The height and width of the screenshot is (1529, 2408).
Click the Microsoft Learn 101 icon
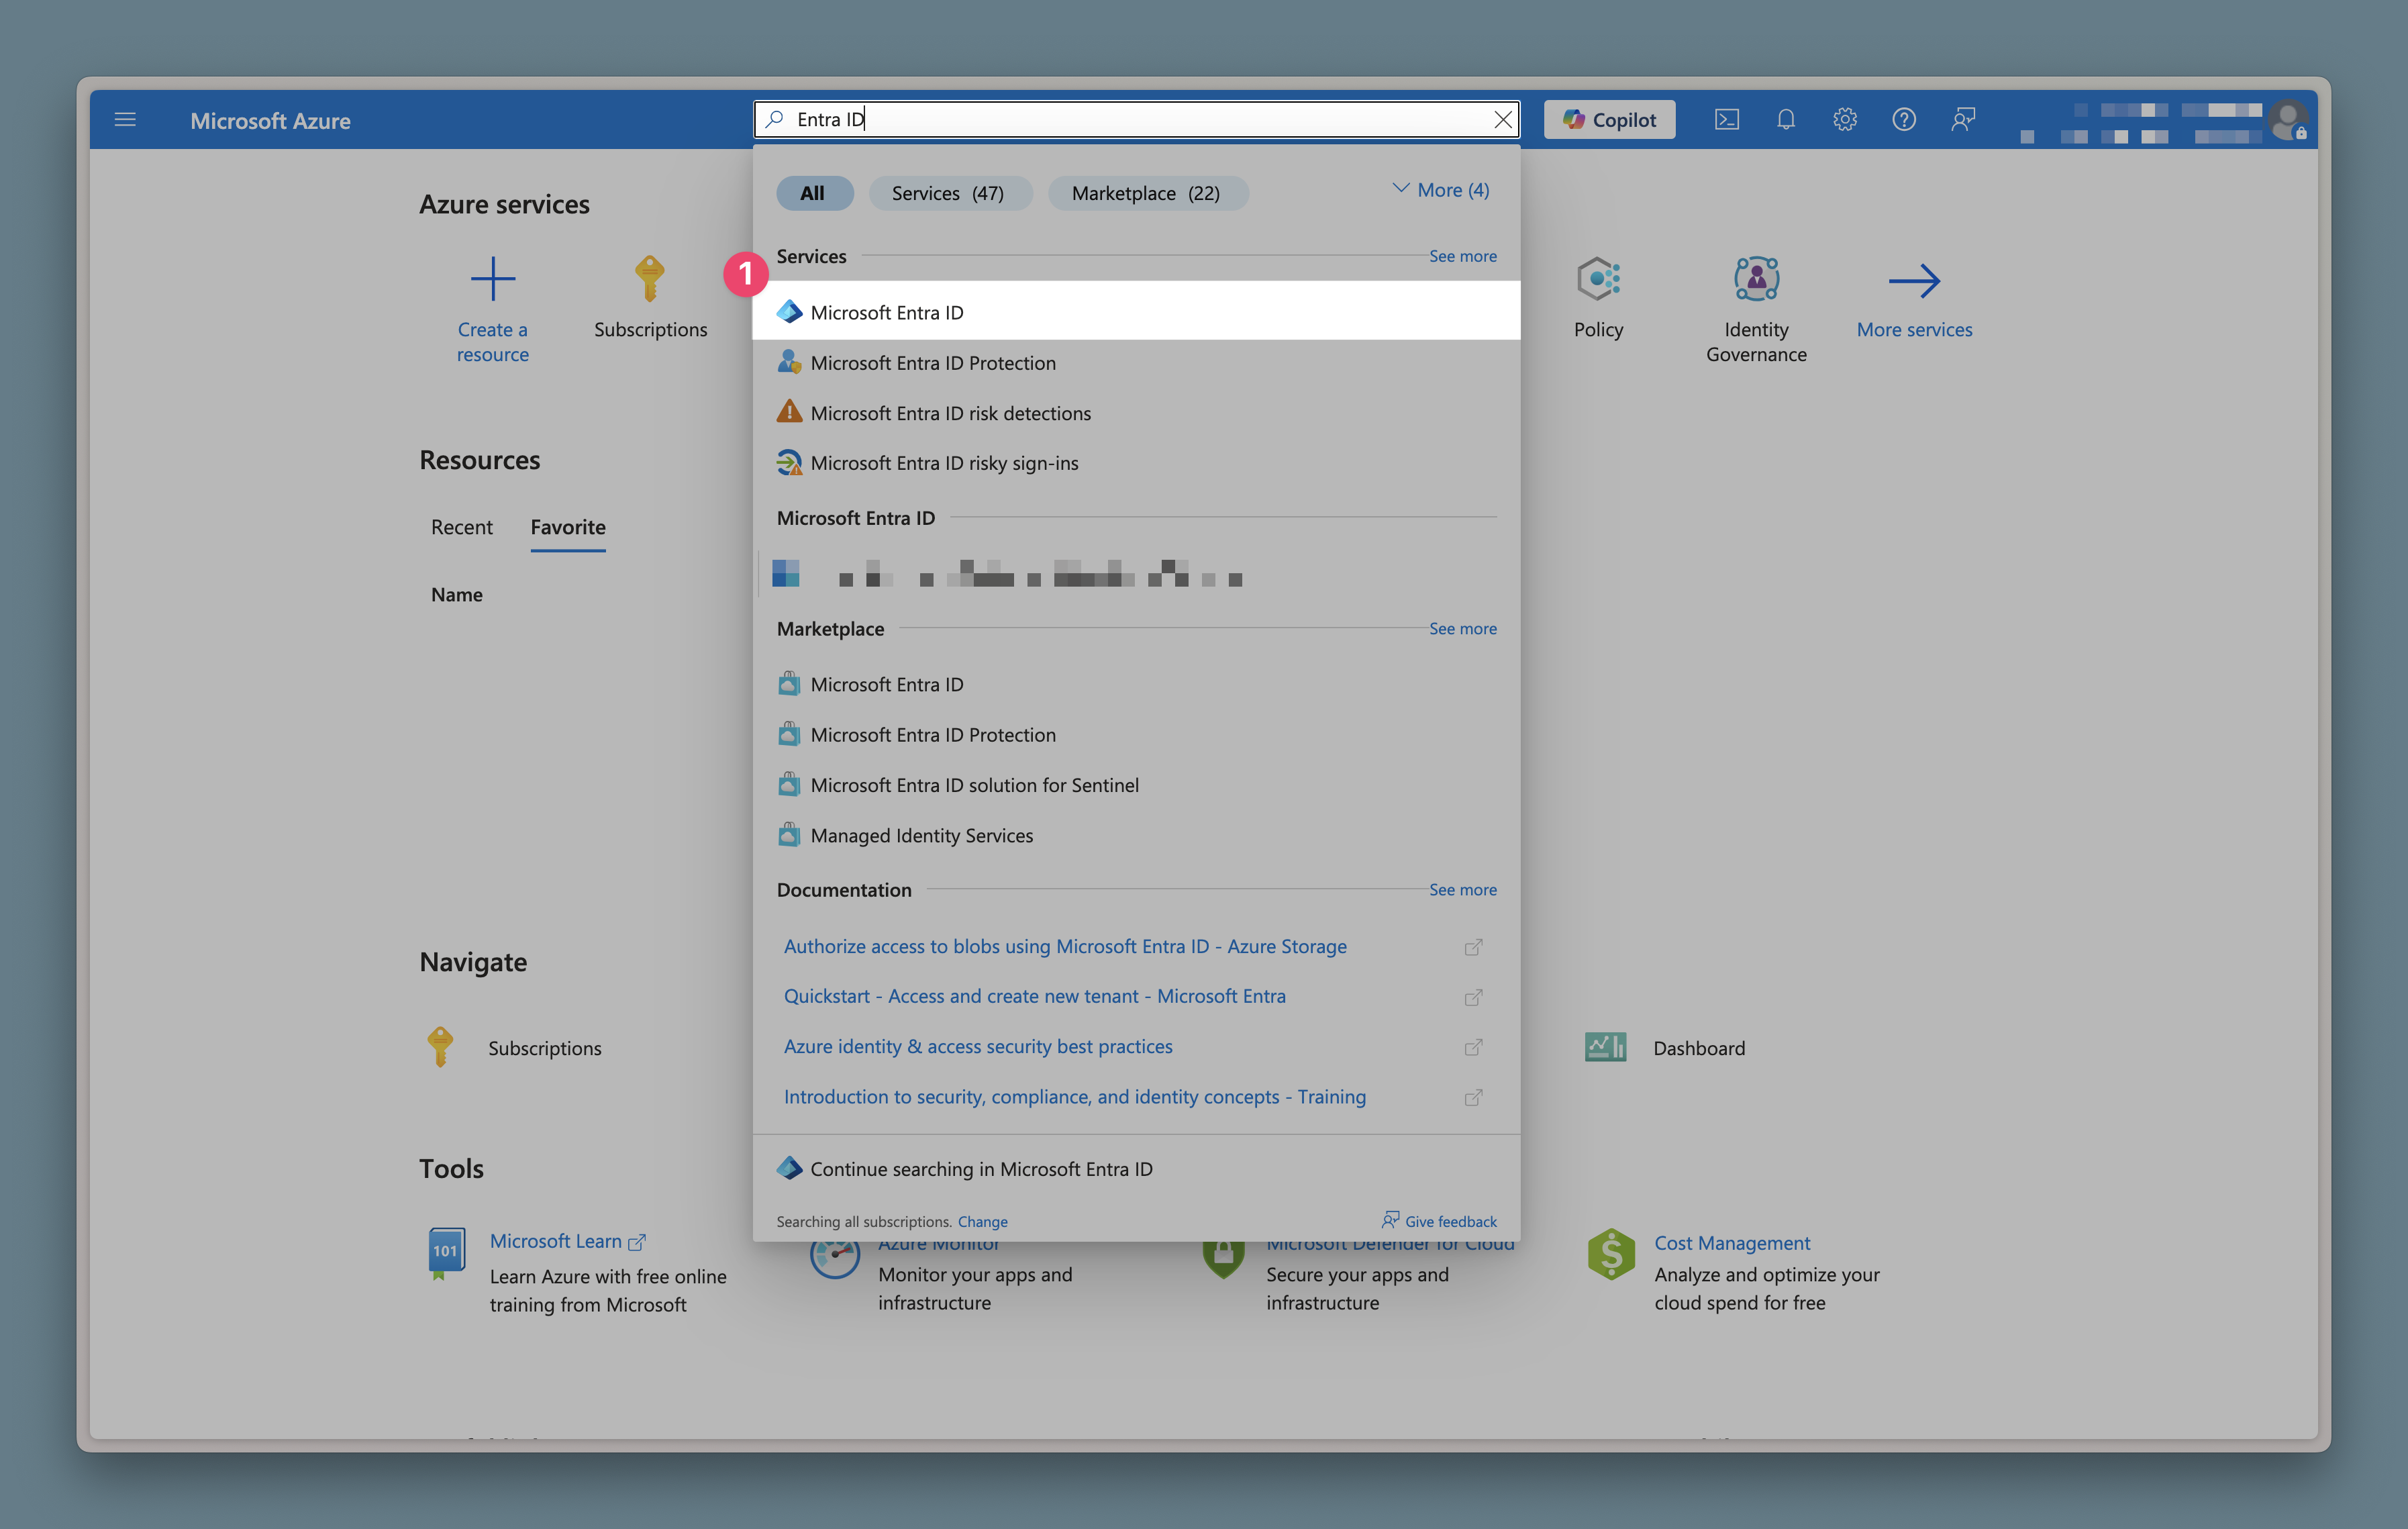coord(446,1252)
